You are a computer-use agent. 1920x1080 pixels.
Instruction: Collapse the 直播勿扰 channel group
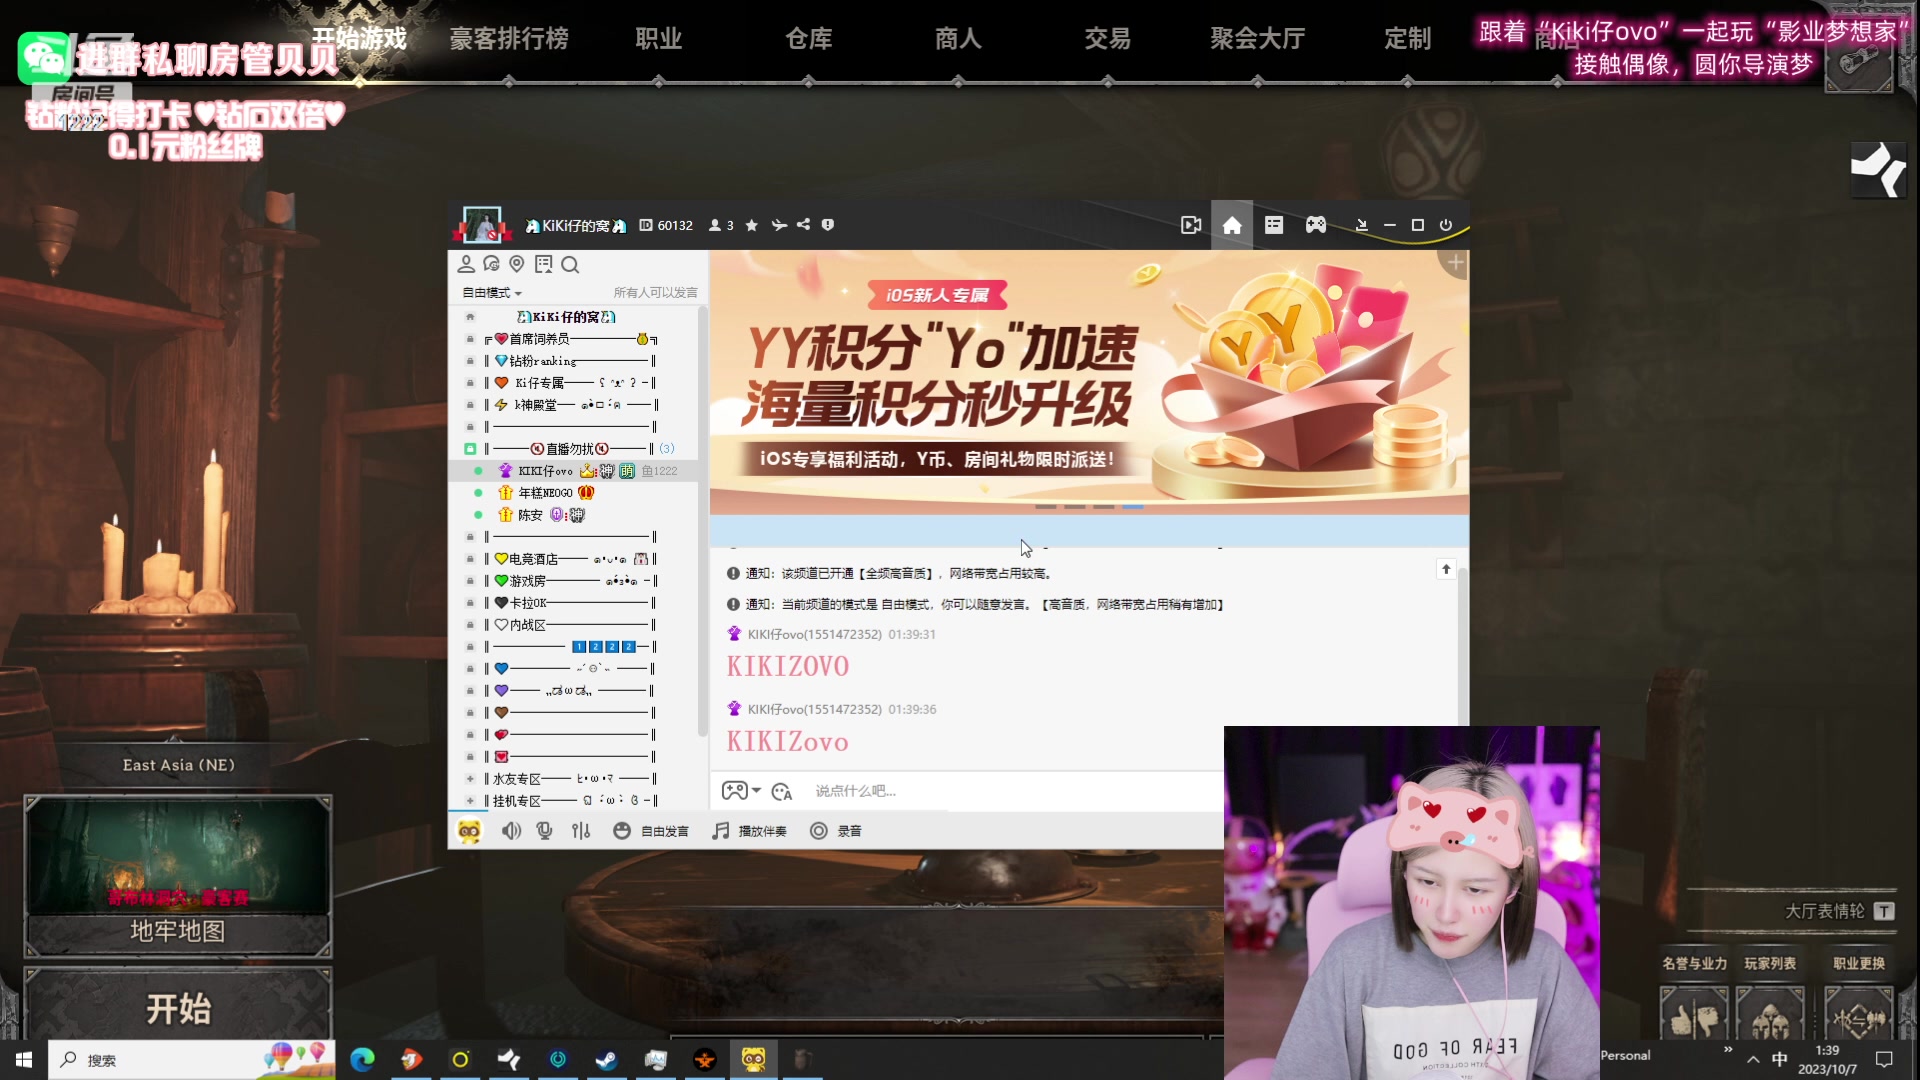470,449
